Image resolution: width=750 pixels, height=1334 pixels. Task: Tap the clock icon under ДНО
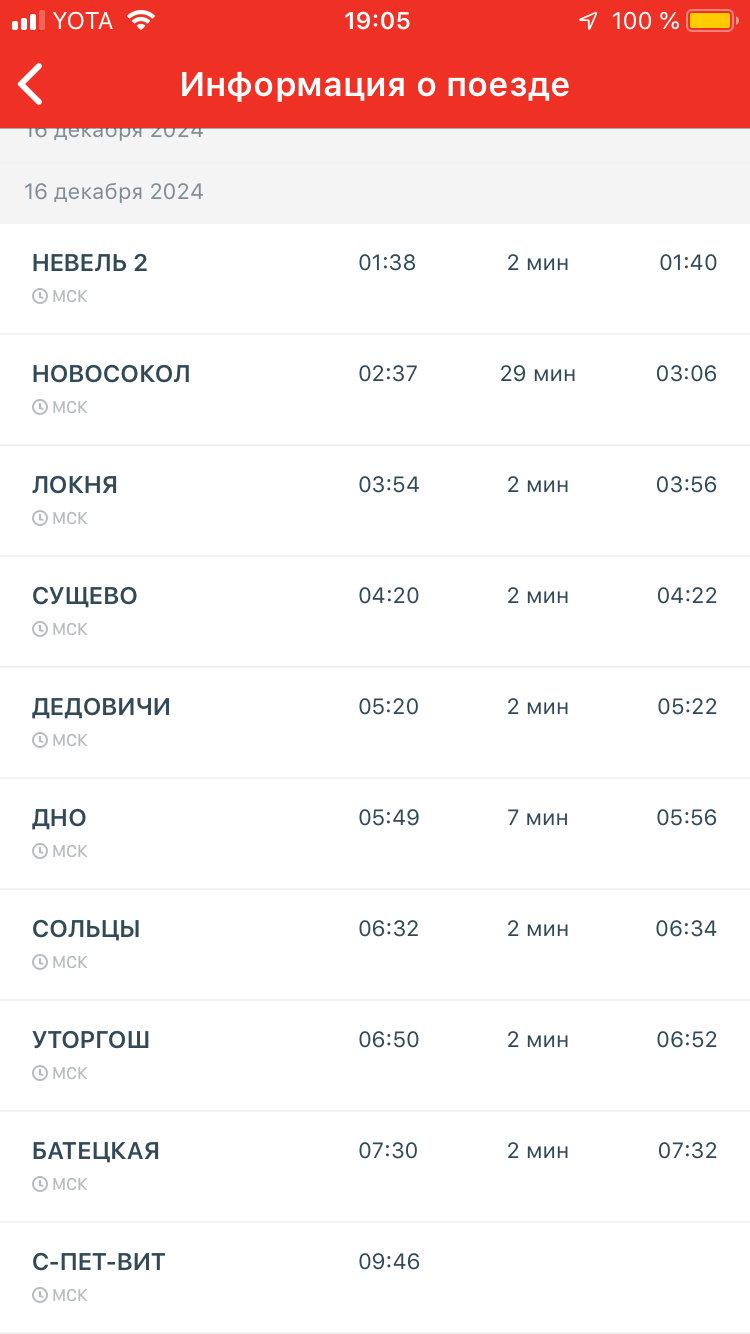(40, 852)
